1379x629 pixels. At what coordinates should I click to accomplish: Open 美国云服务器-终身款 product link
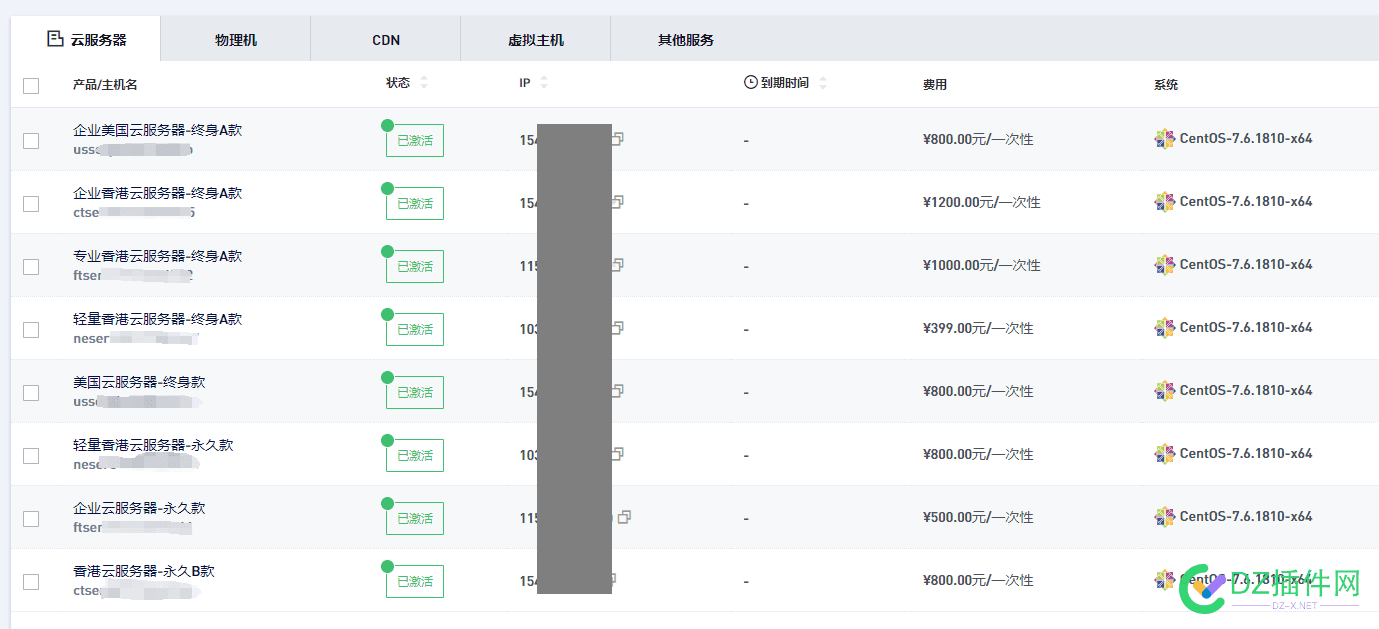tap(139, 382)
